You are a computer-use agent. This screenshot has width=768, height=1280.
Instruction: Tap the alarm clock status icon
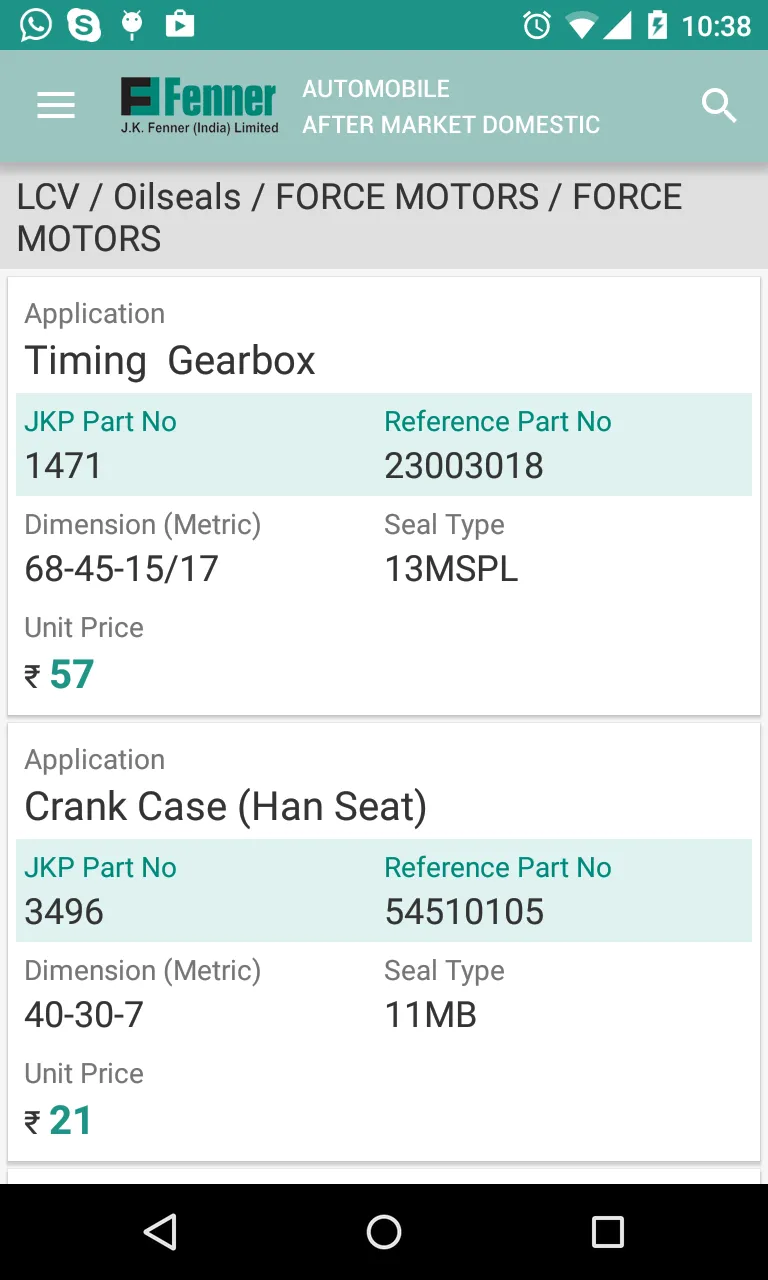tap(537, 25)
